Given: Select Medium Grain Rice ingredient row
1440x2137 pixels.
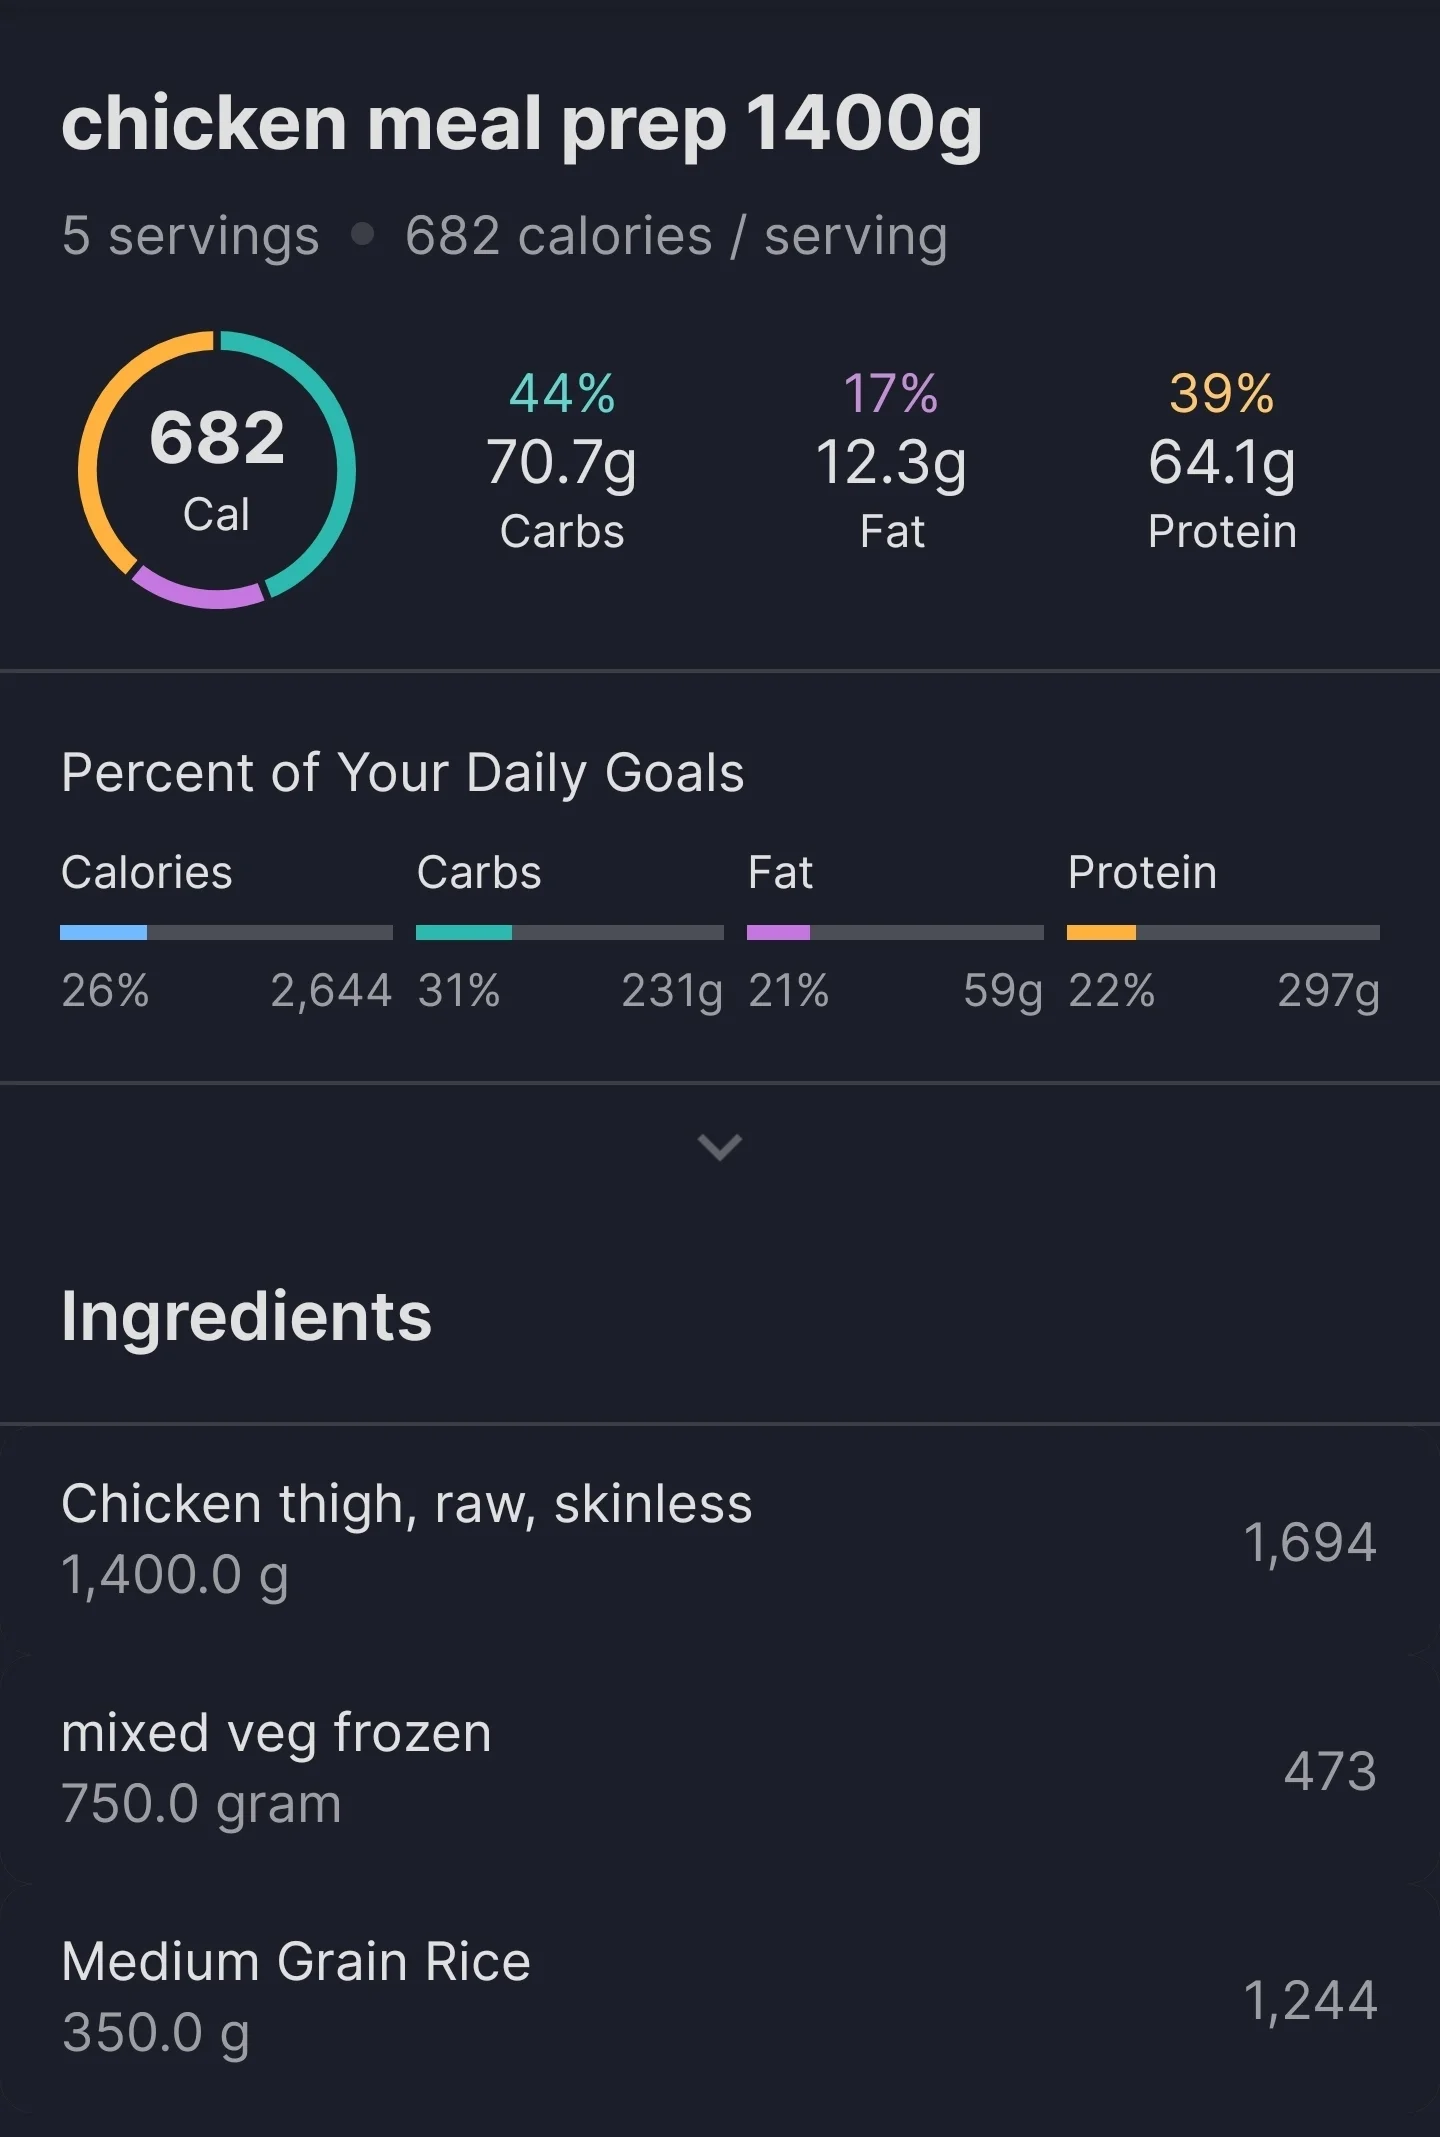Looking at the screenshot, I should coord(720,1998).
